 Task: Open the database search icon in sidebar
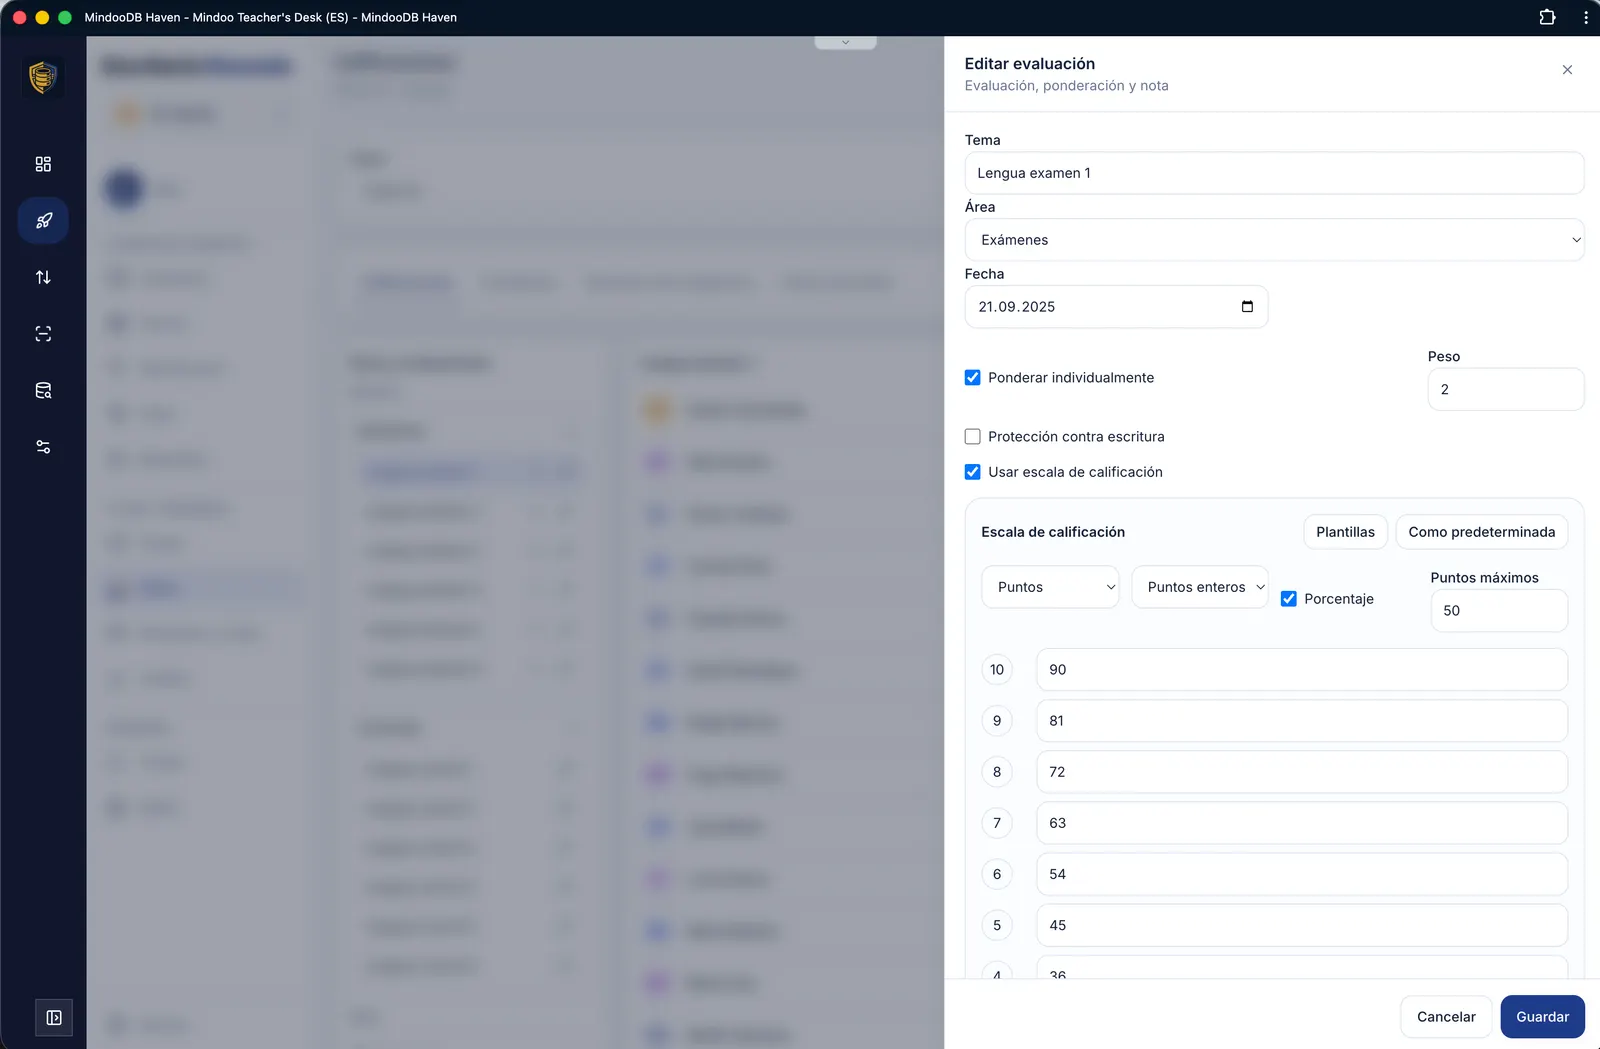pos(43,391)
